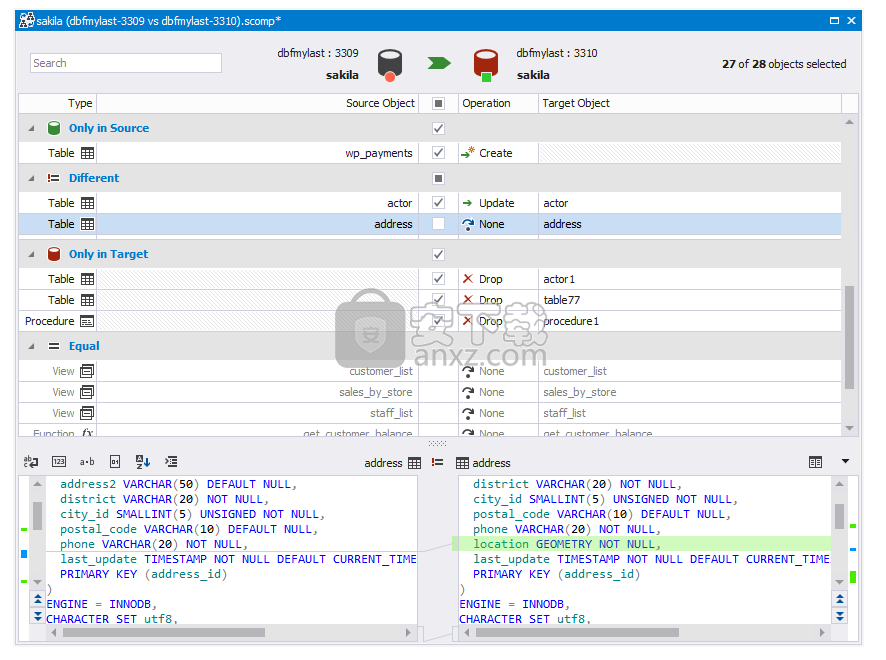
Task: Uncheck the wp_payments checkbox
Action: (x=438, y=153)
